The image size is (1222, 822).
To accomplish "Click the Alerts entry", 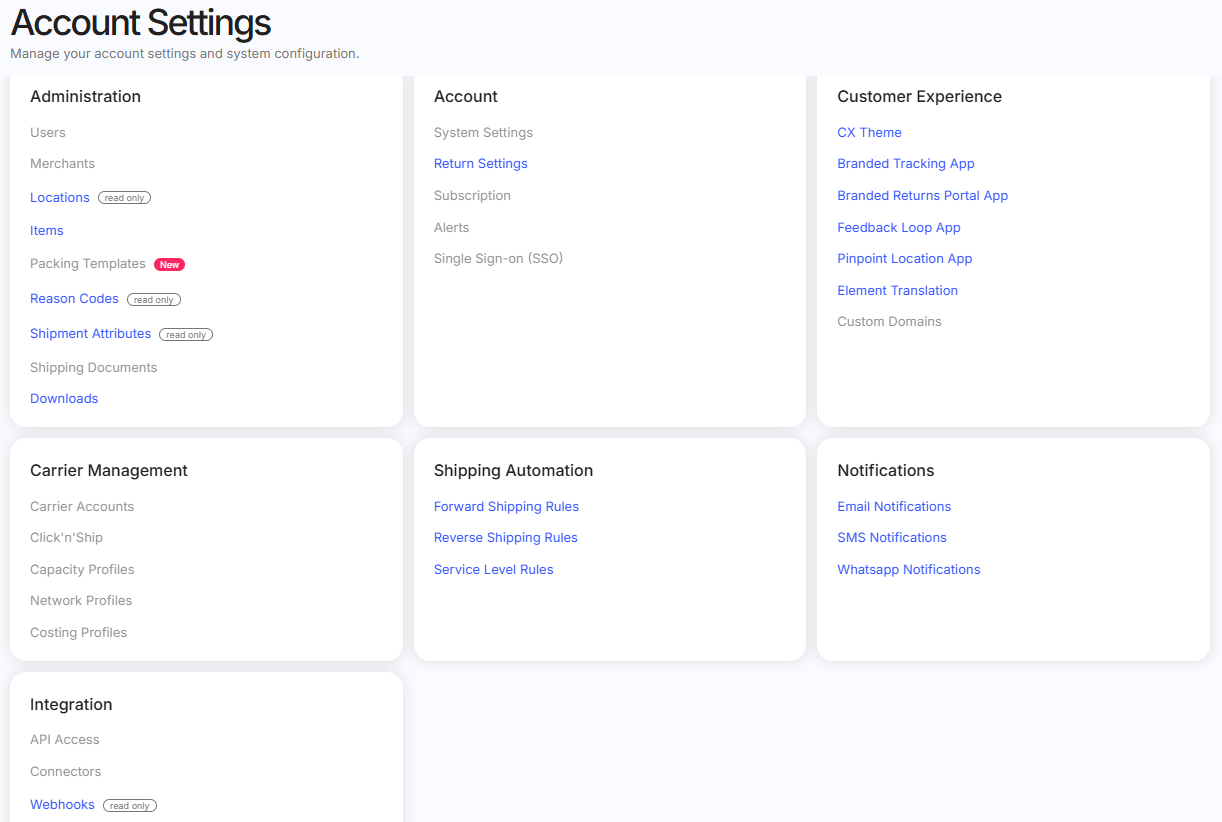I will pos(451,228).
